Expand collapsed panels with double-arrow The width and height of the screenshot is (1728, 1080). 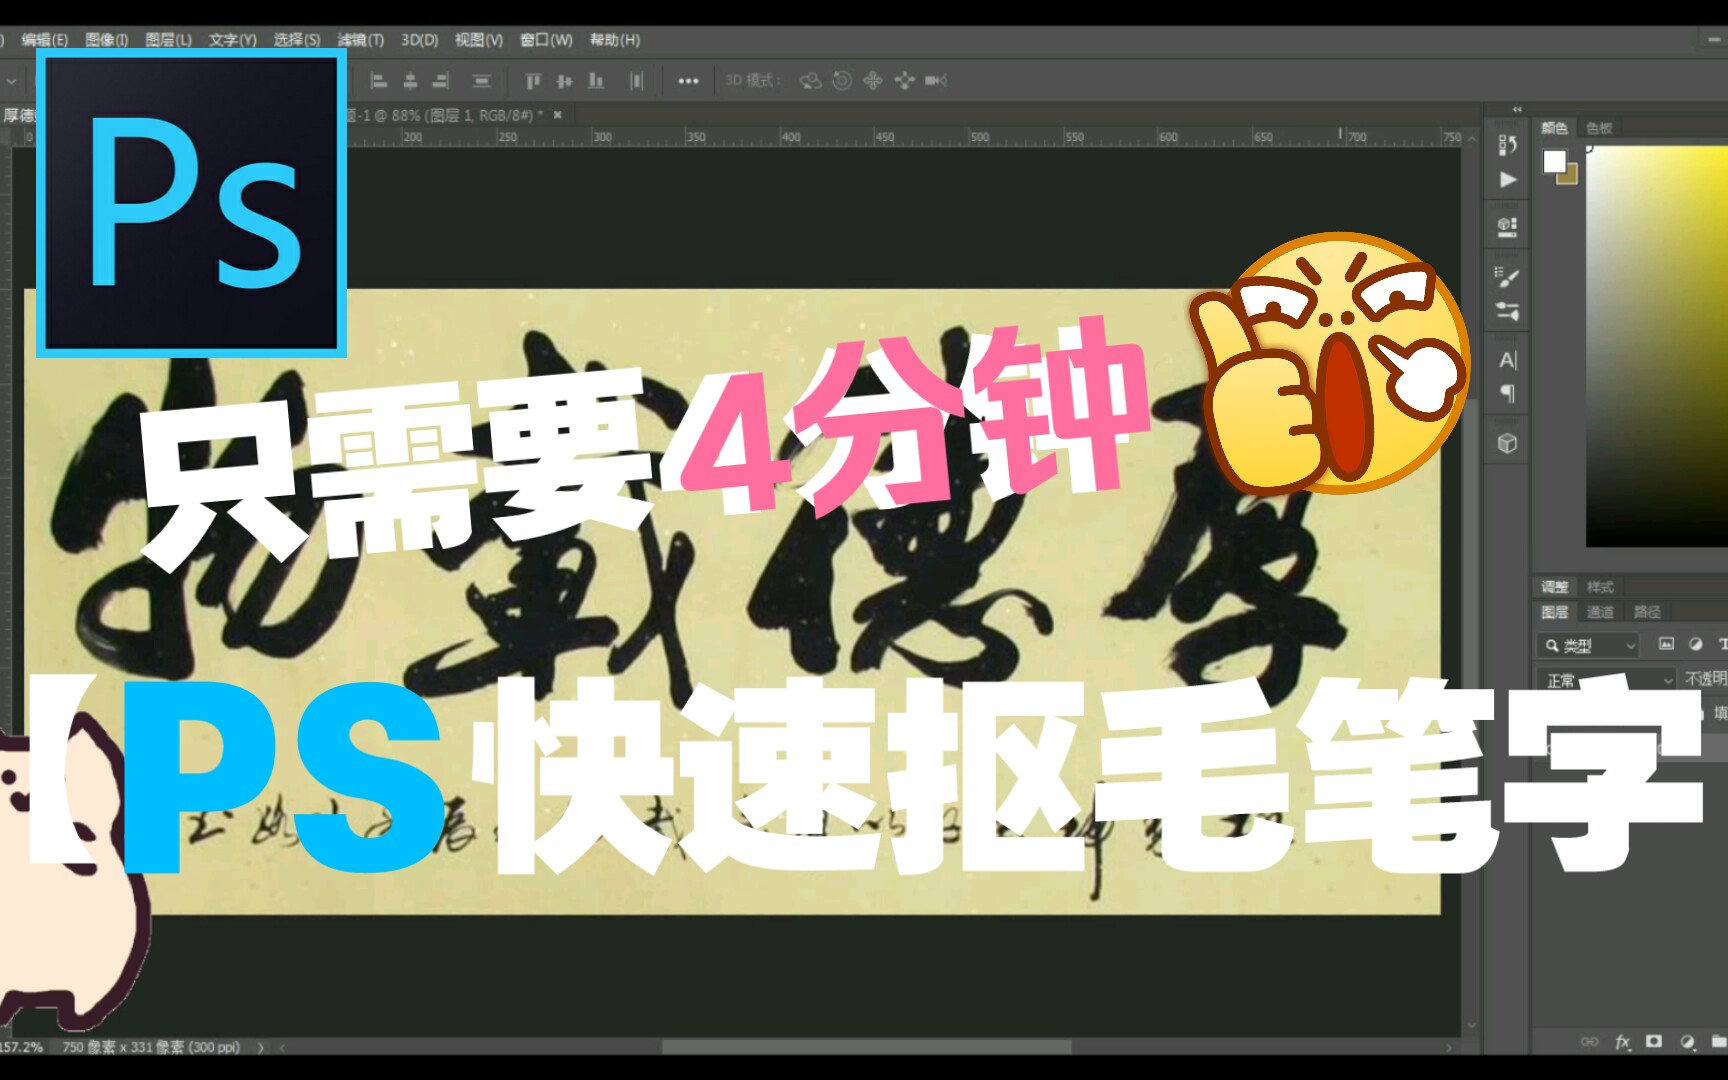click(1517, 109)
